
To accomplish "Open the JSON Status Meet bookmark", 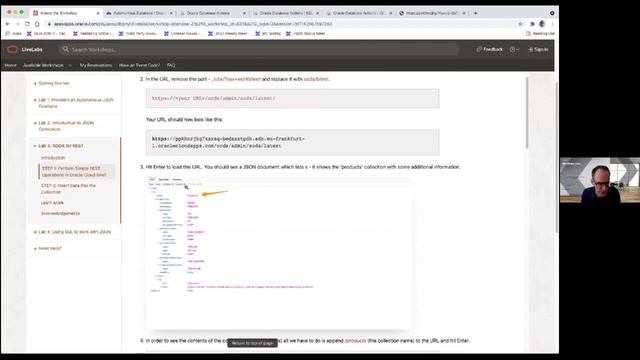I will [305, 33].
